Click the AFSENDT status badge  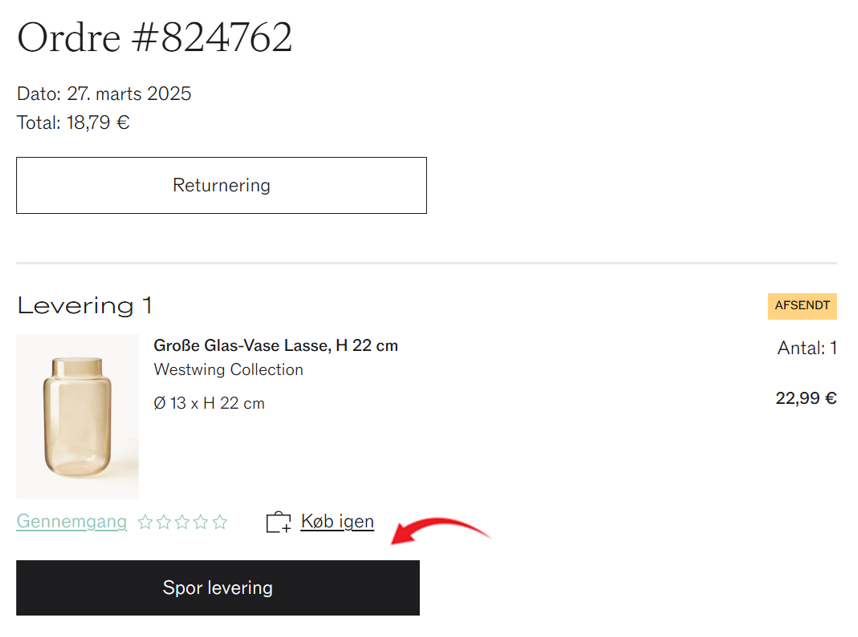(802, 306)
